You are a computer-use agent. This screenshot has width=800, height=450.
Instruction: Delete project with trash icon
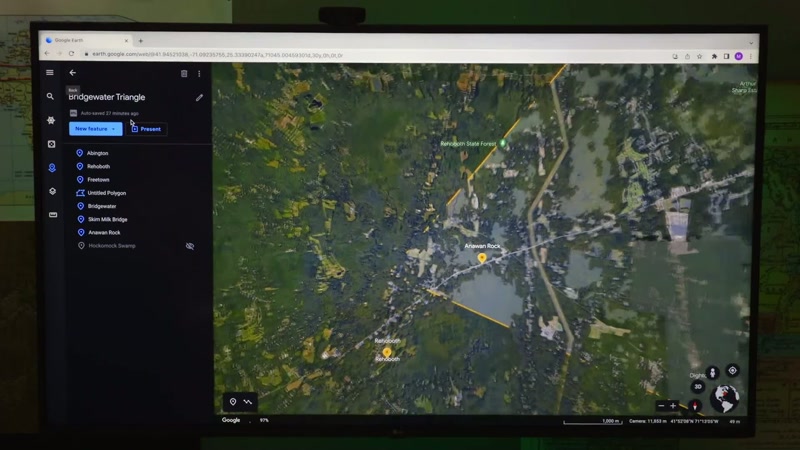pos(184,73)
